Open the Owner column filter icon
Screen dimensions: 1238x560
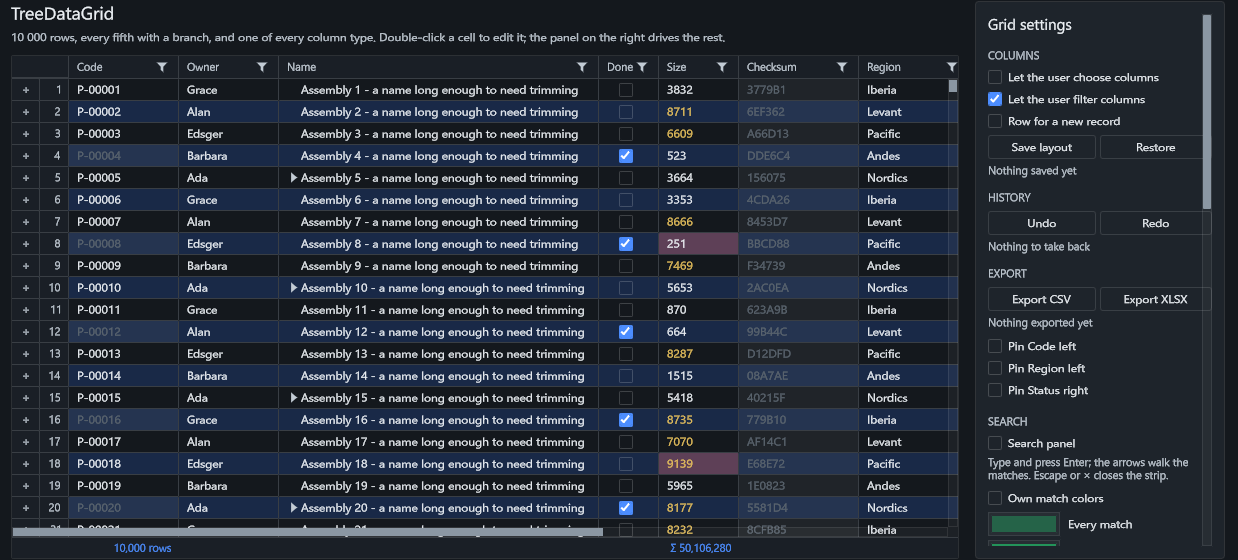point(262,67)
